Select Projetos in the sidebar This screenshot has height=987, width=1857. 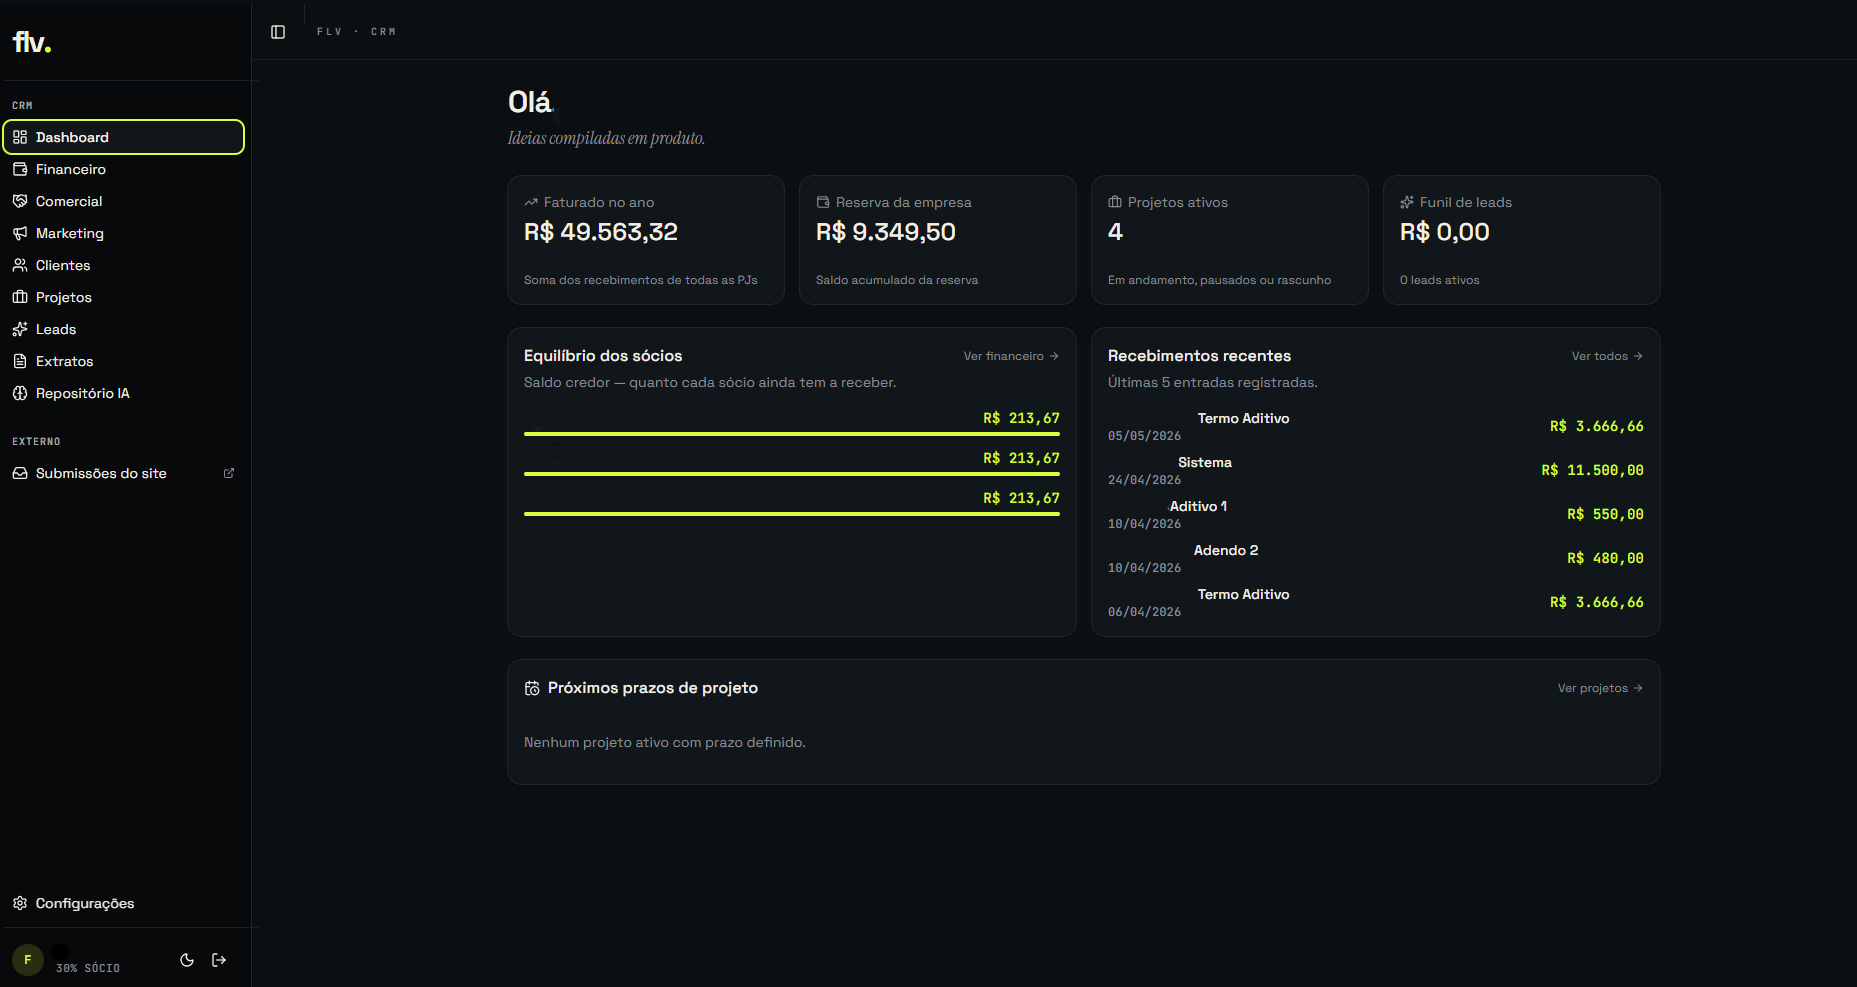click(x=124, y=297)
